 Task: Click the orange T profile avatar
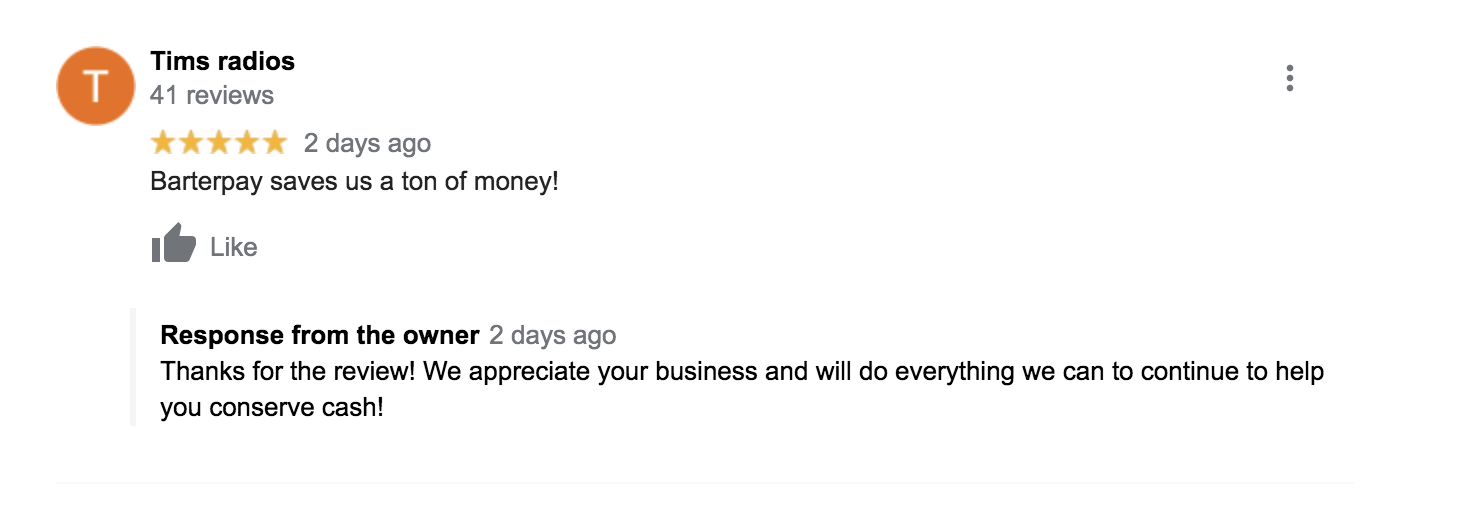pyautogui.click(x=95, y=86)
